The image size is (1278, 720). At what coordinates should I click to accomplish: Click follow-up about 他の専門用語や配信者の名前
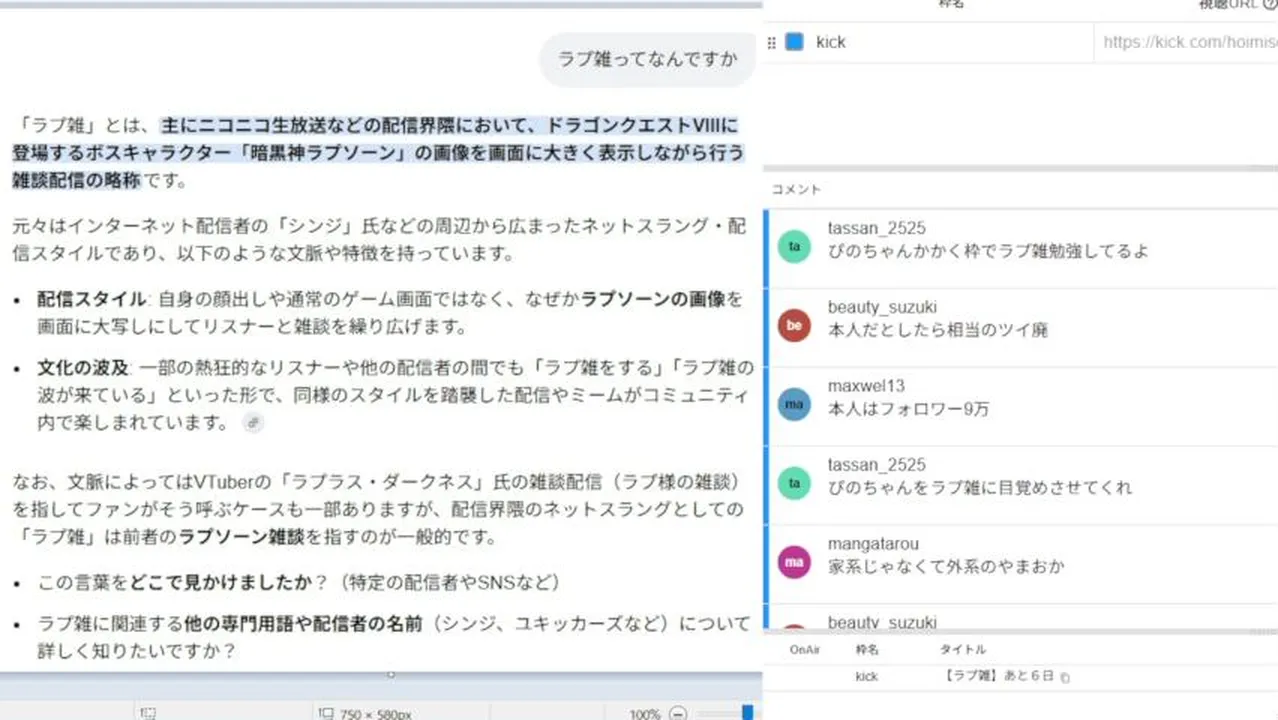pyautogui.click(x=393, y=637)
